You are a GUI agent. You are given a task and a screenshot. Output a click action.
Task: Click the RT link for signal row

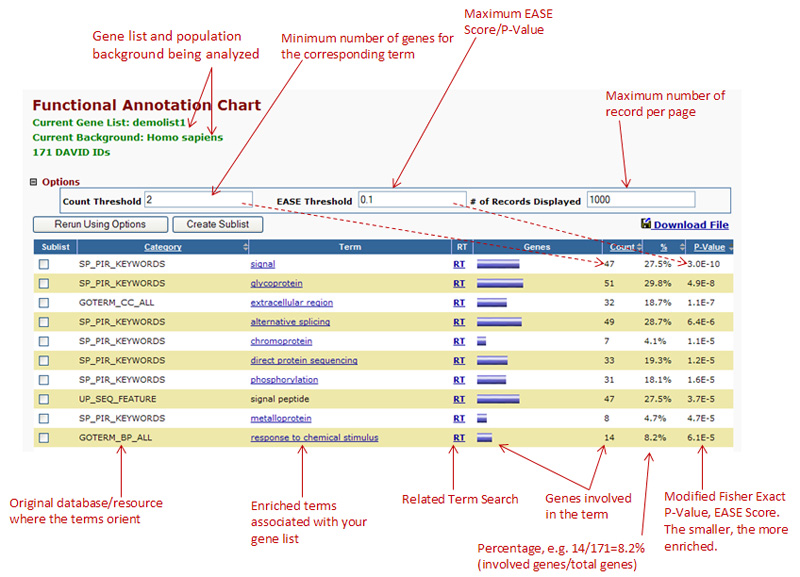[460, 264]
